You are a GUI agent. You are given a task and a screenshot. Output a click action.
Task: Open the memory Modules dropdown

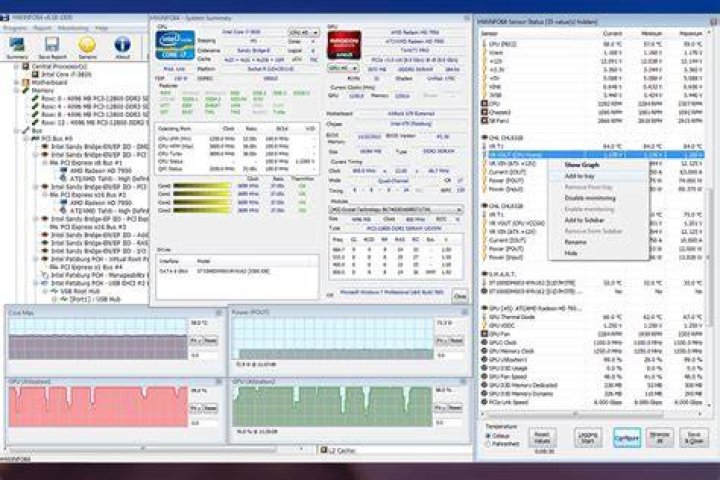pos(395,209)
